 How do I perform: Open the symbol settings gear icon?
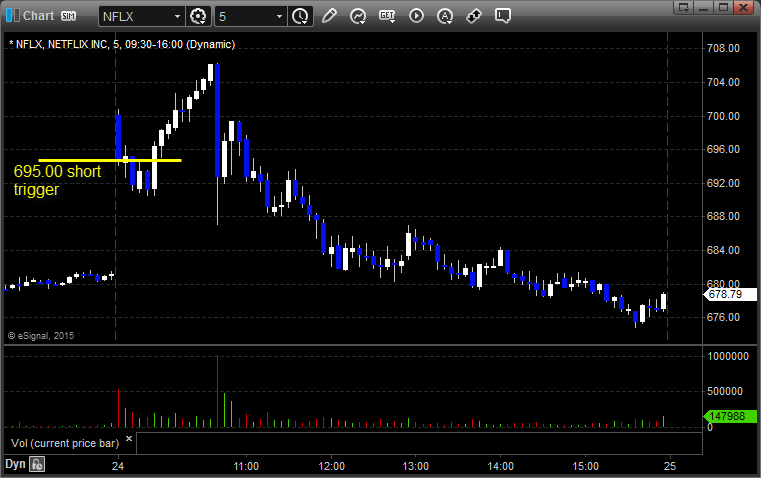pos(198,16)
